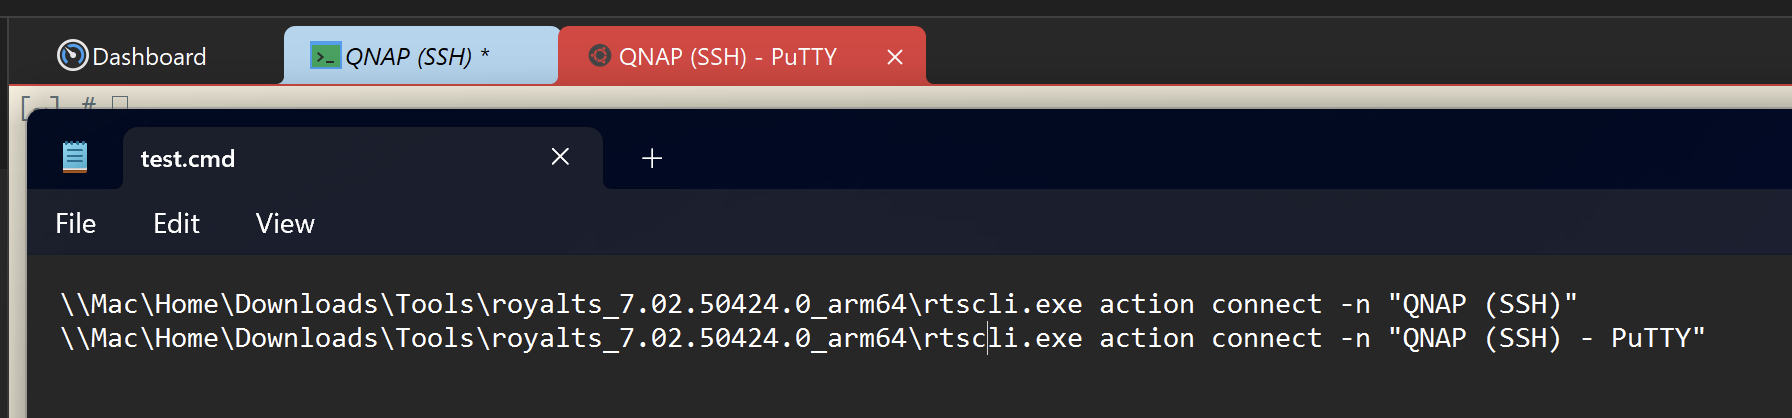
Task: Click the green terminal icon on QNAP (SSH) tab
Action: (325, 56)
